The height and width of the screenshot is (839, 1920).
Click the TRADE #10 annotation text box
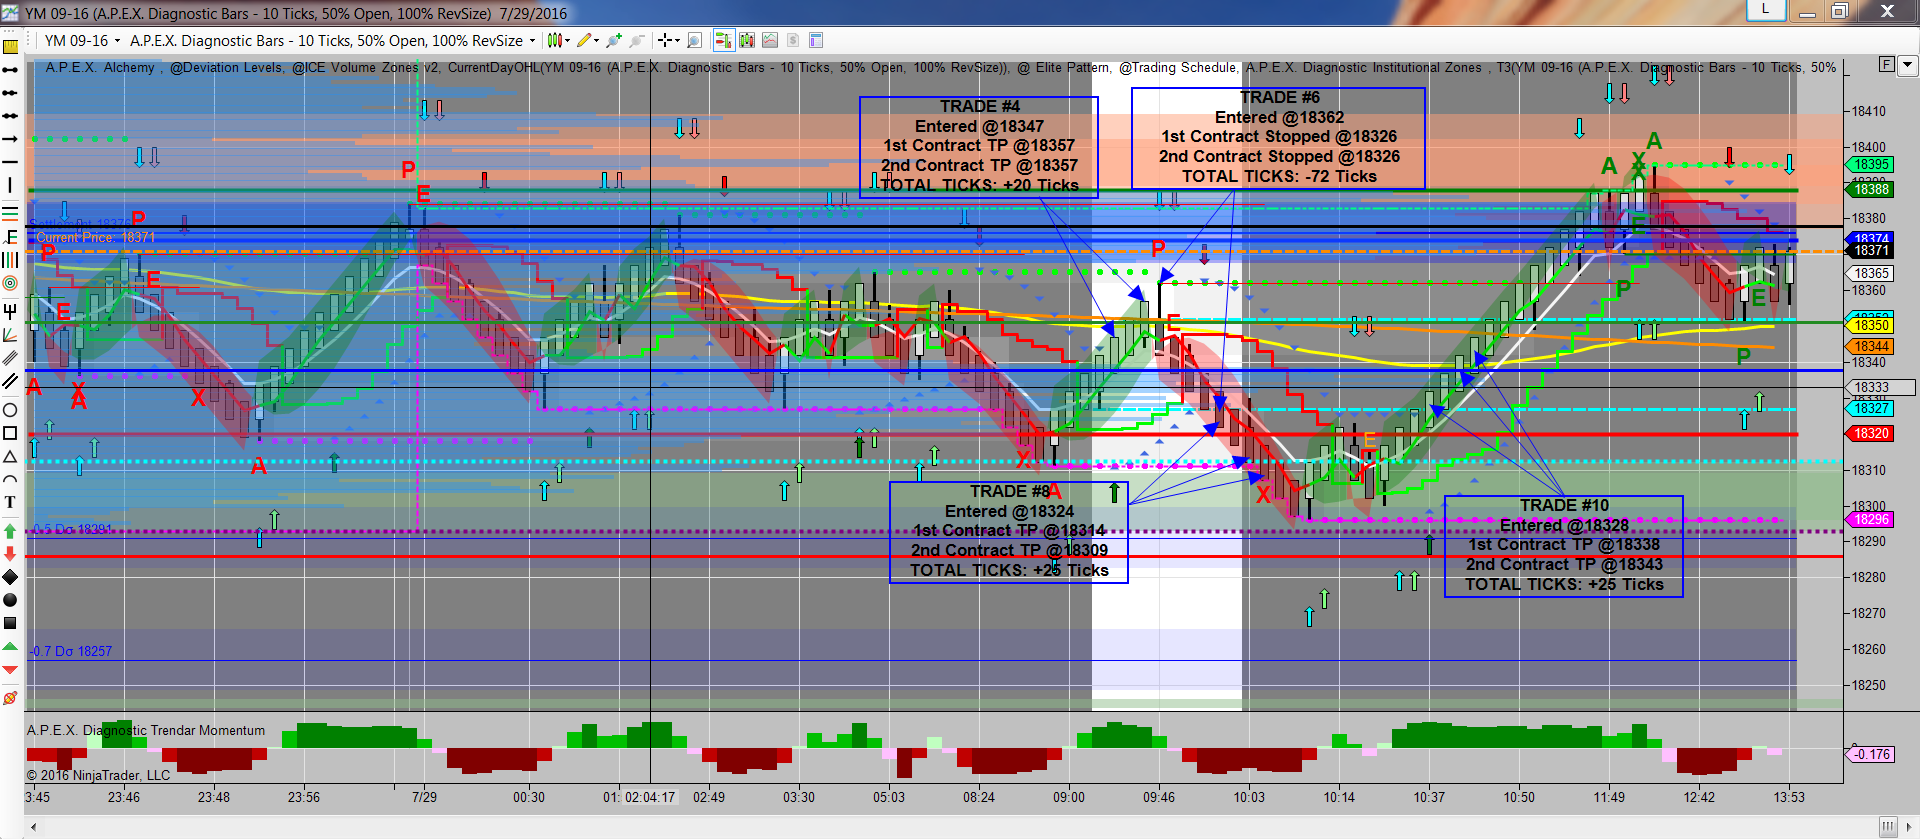click(1564, 546)
